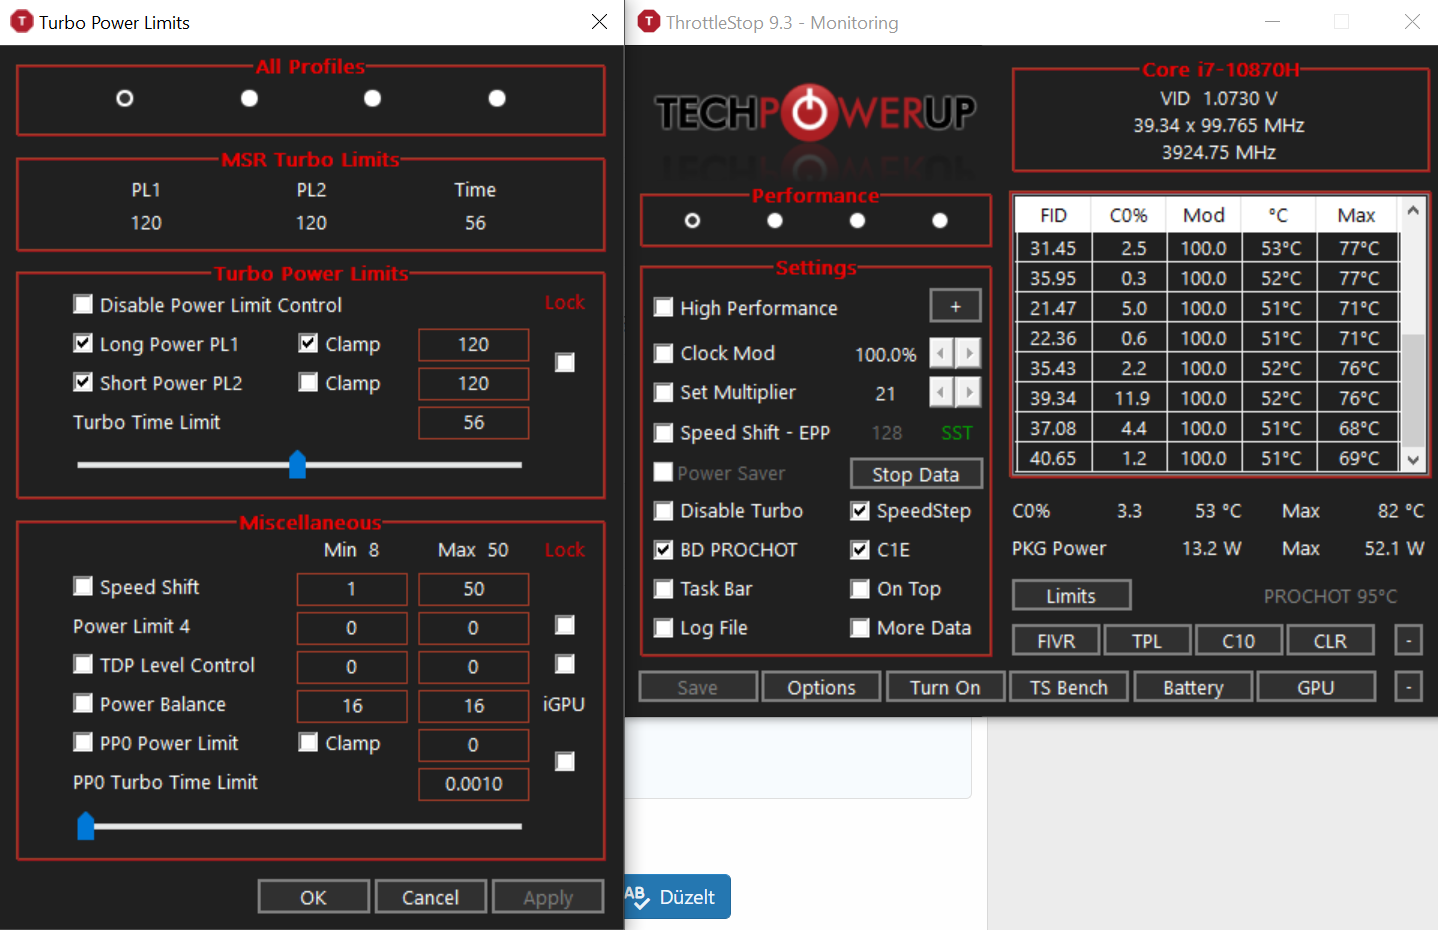
Task: Click the Turbo Time Limit slider handle
Action: click(297, 464)
